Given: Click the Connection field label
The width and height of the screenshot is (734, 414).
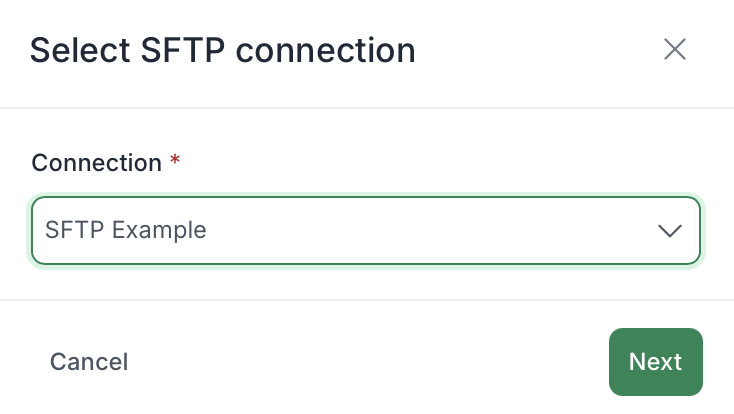Looking at the screenshot, I should click(96, 163).
